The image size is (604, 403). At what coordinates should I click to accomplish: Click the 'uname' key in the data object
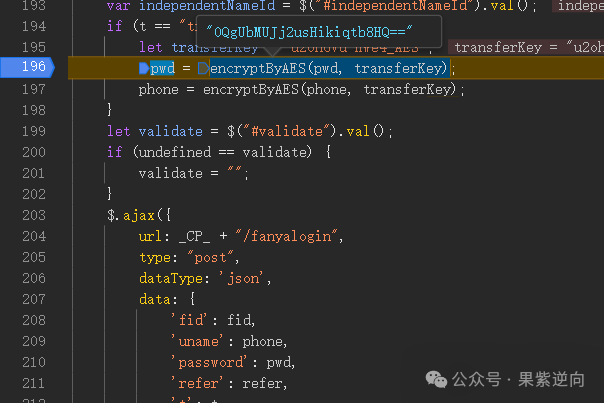pyautogui.click(x=197, y=341)
